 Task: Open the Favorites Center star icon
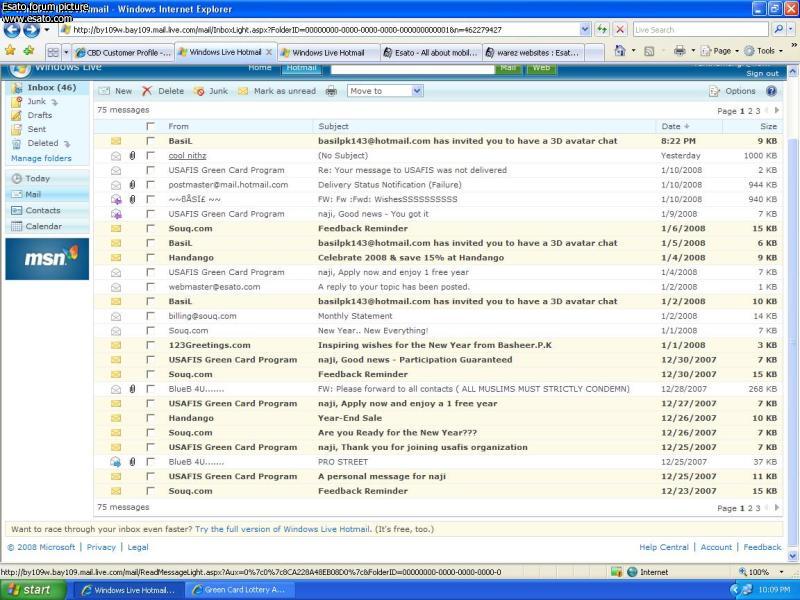click(x=10, y=51)
